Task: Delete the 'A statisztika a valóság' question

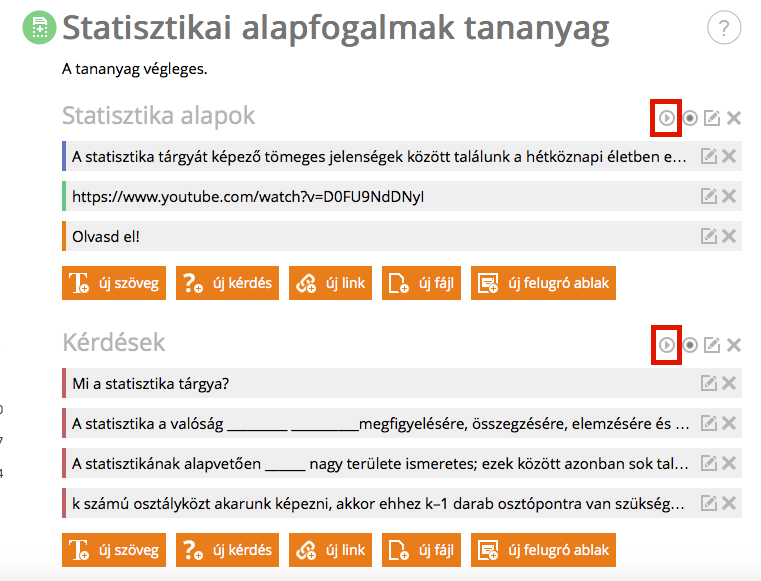Action: coord(729,423)
